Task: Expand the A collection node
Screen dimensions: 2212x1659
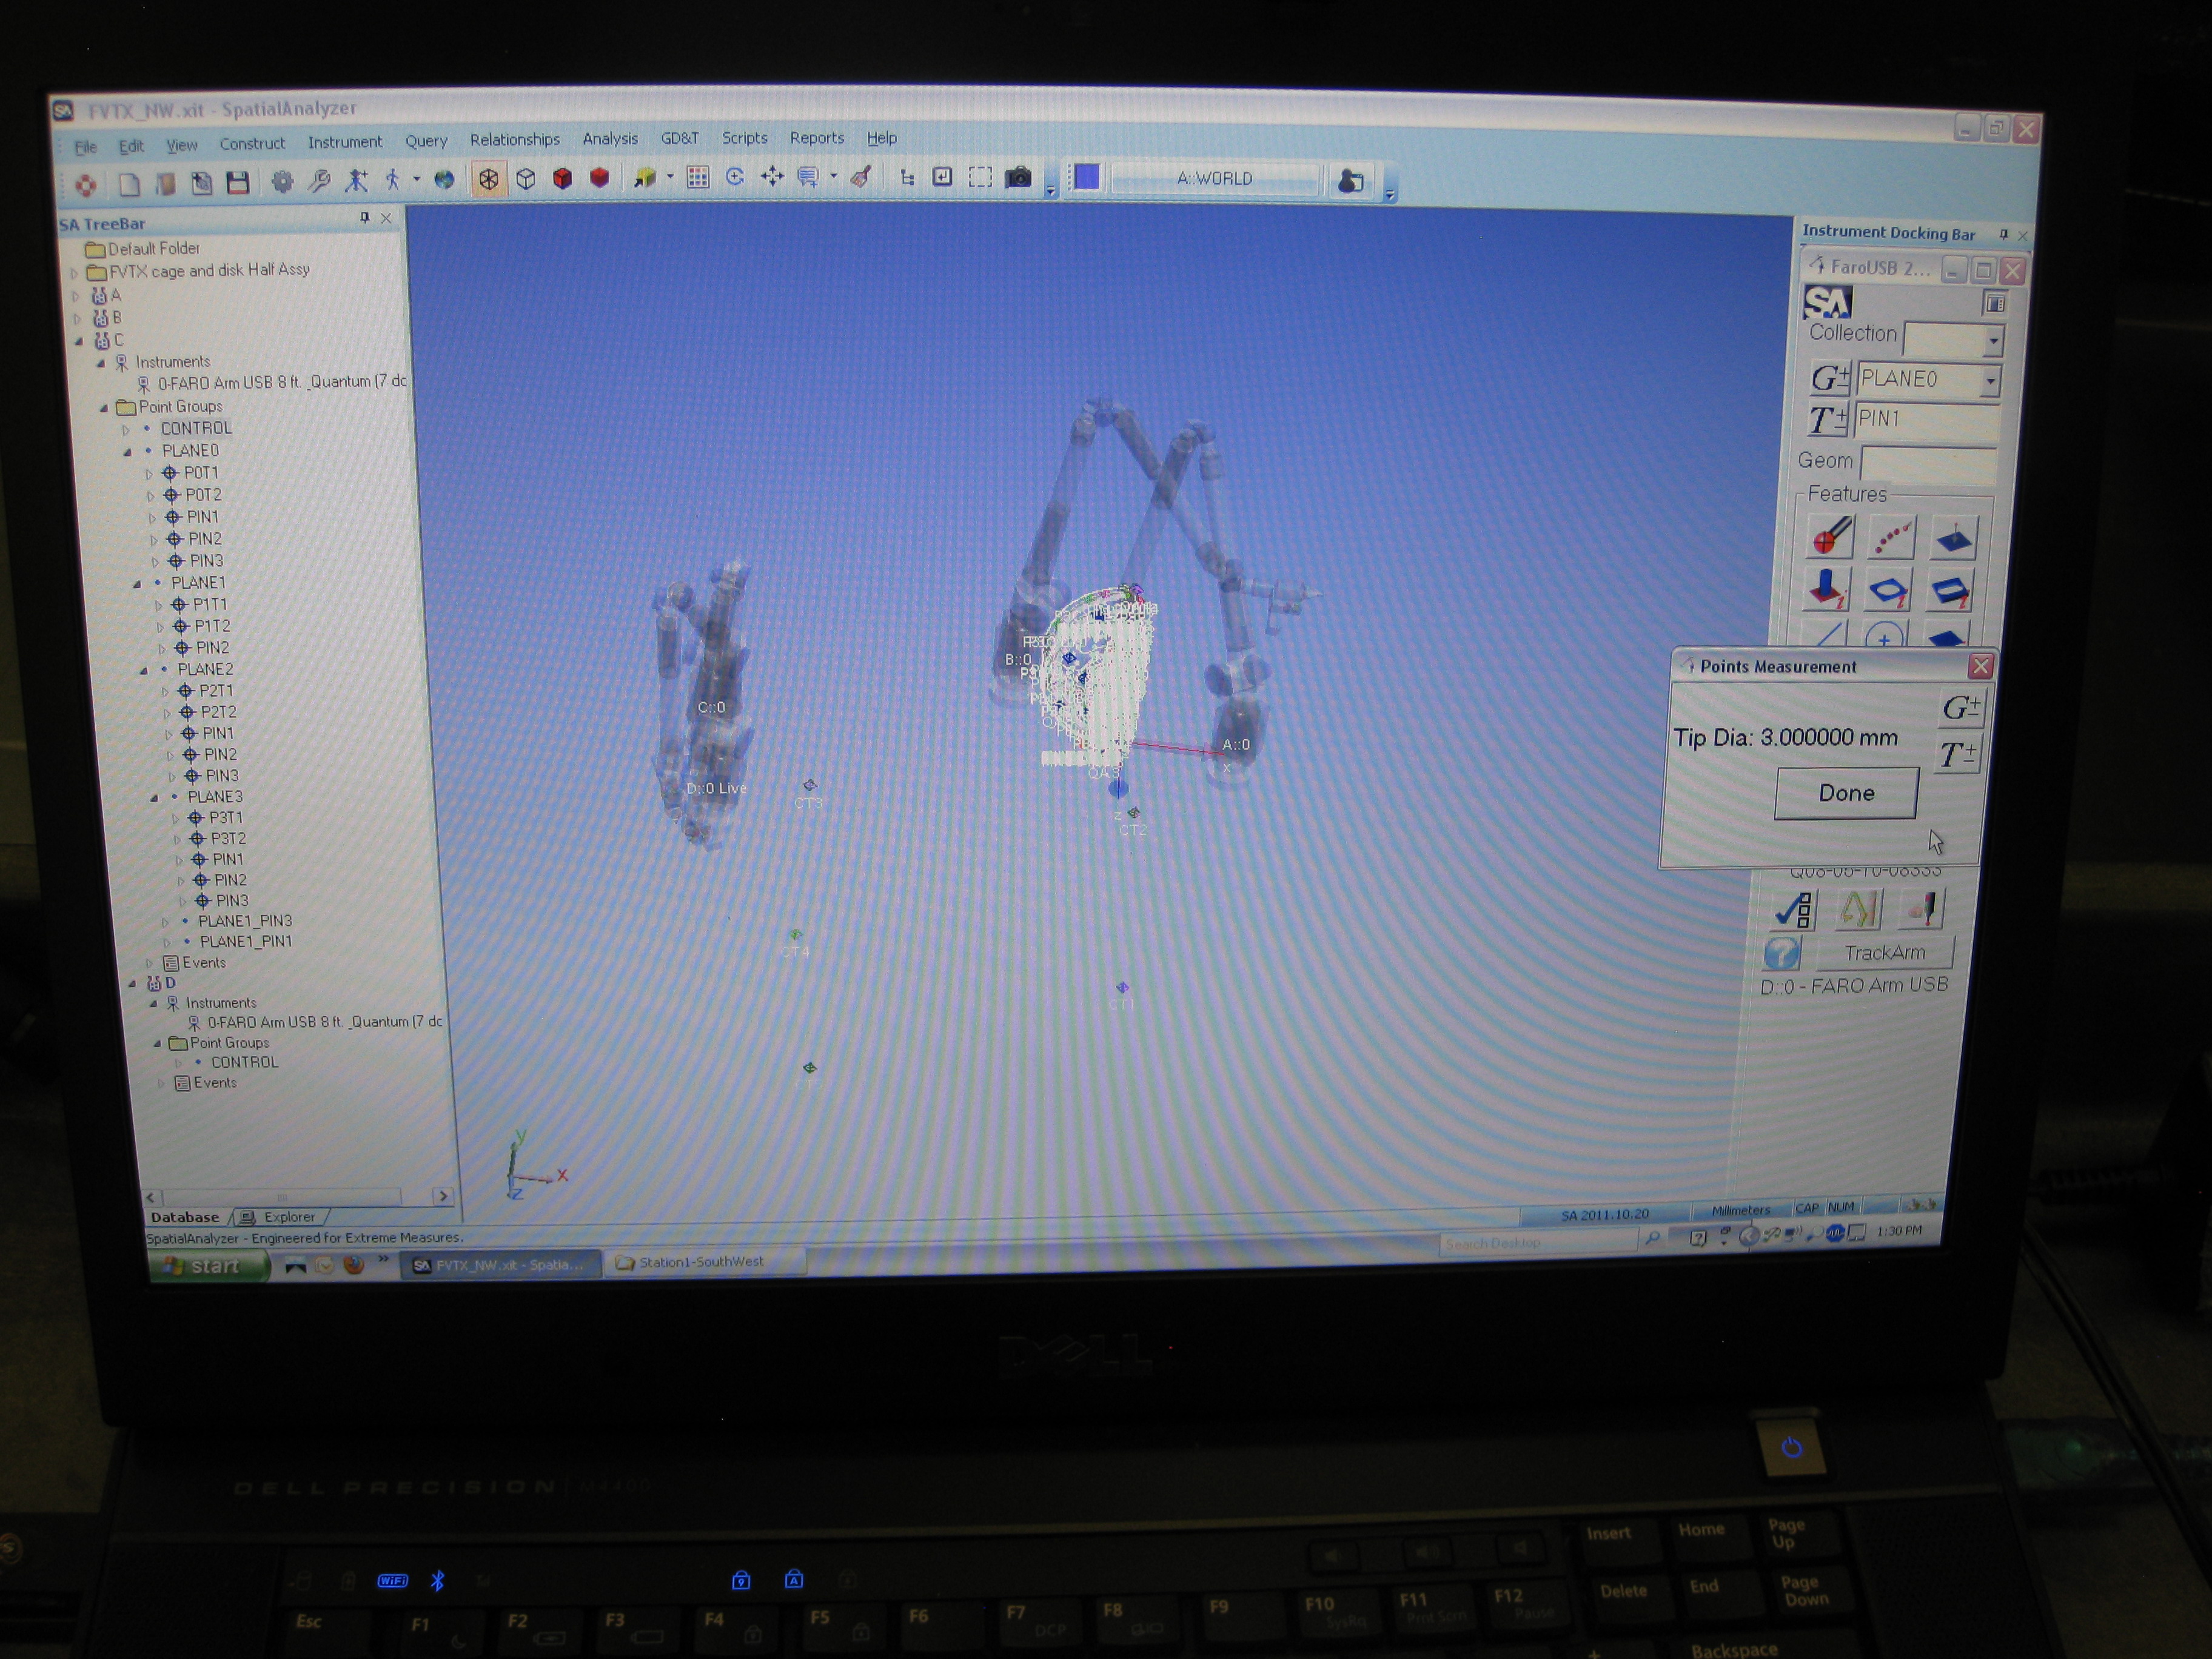Action: tap(74, 296)
